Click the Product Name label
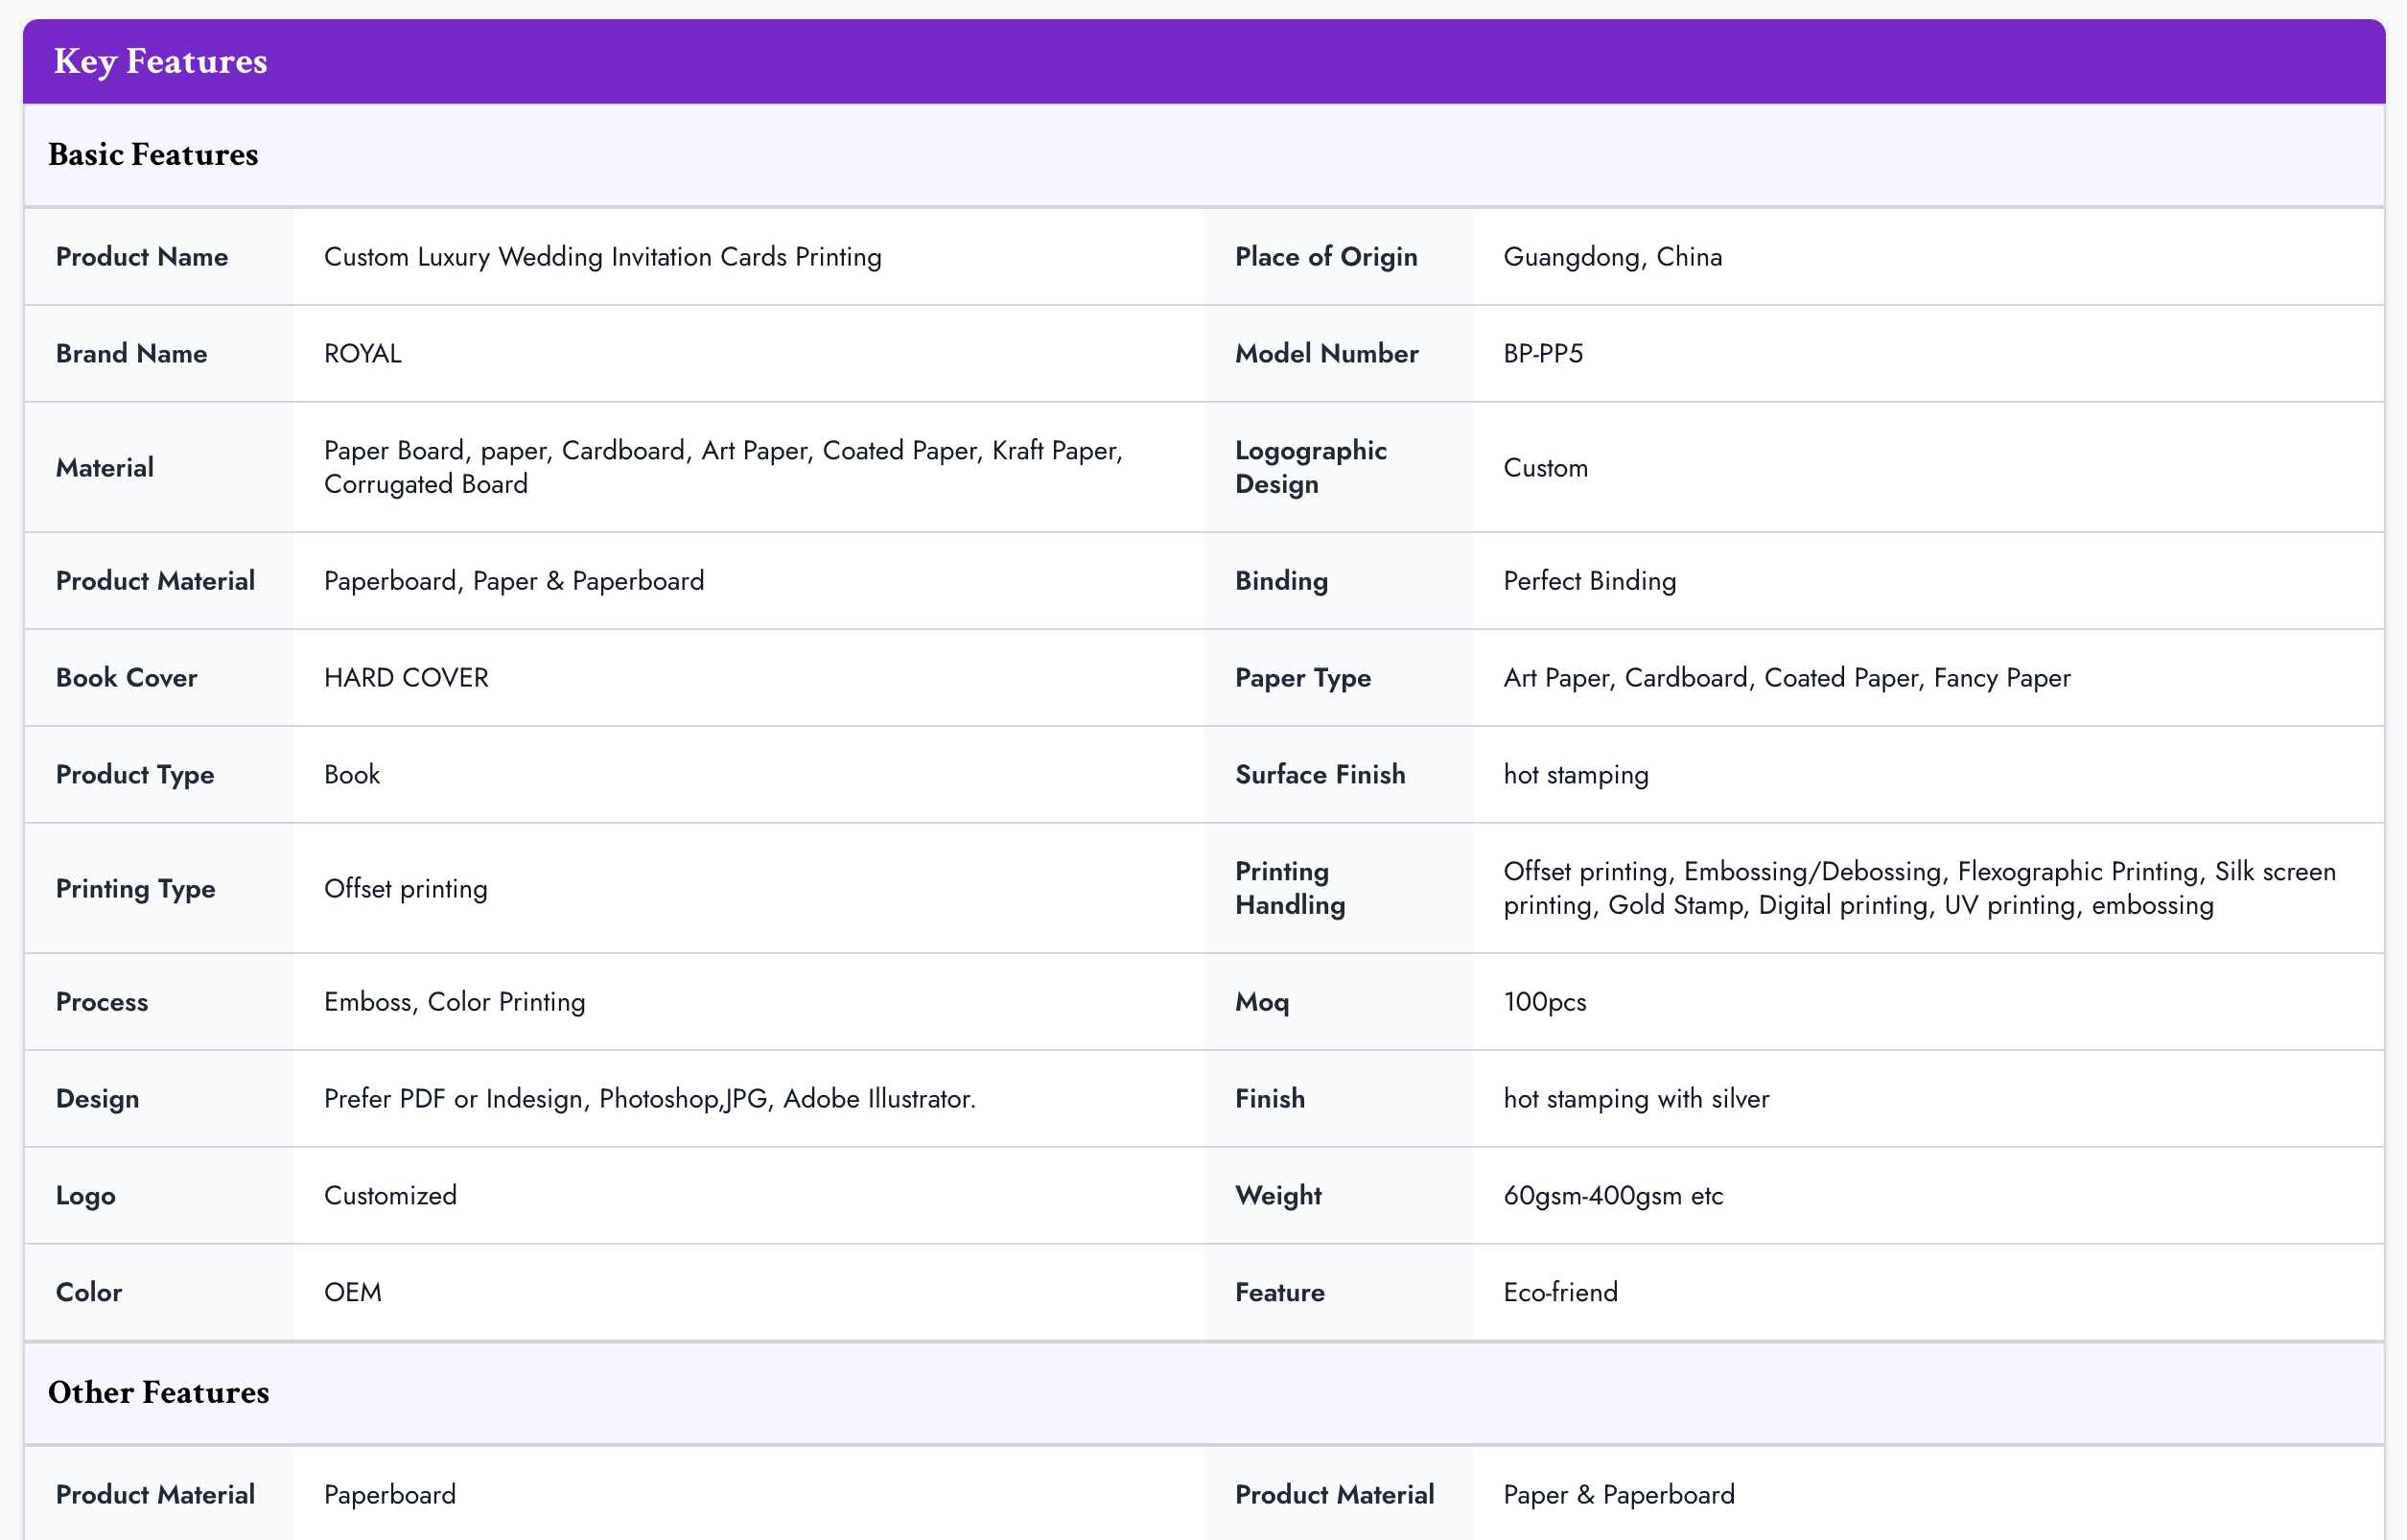The width and height of the screenshot is (2407, 1540). click(142, 257)
